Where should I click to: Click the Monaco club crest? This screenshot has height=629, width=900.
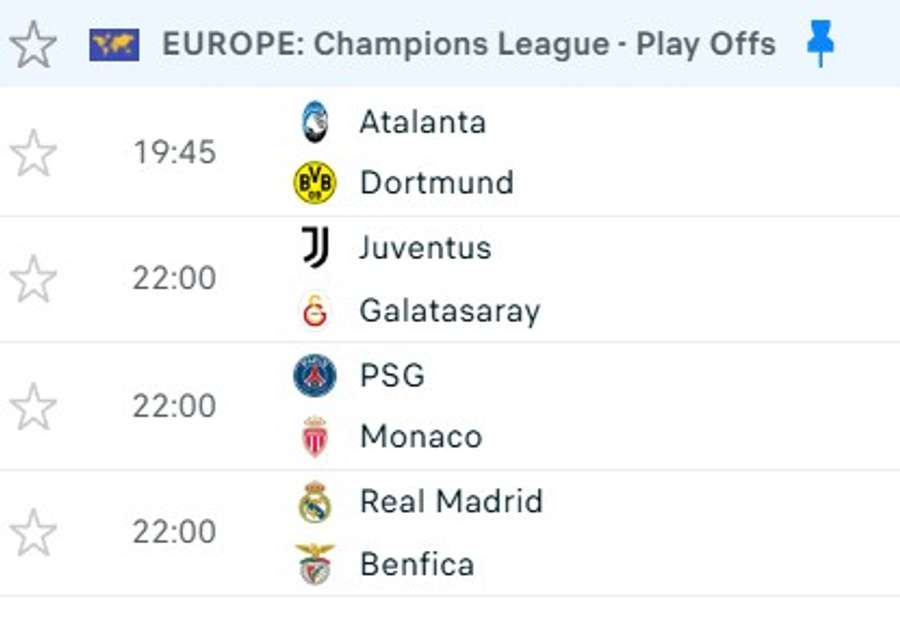[x=315, y=437]
